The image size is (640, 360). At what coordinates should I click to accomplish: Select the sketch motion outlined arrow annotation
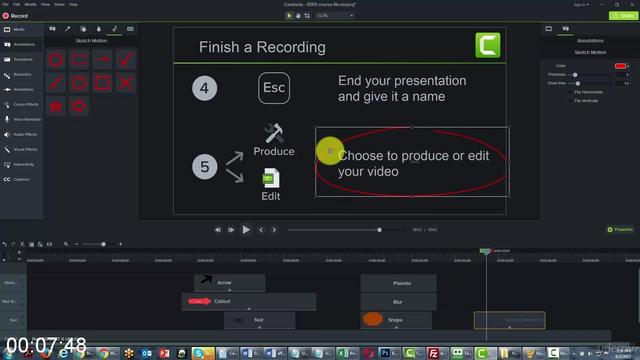coord(79,106)
